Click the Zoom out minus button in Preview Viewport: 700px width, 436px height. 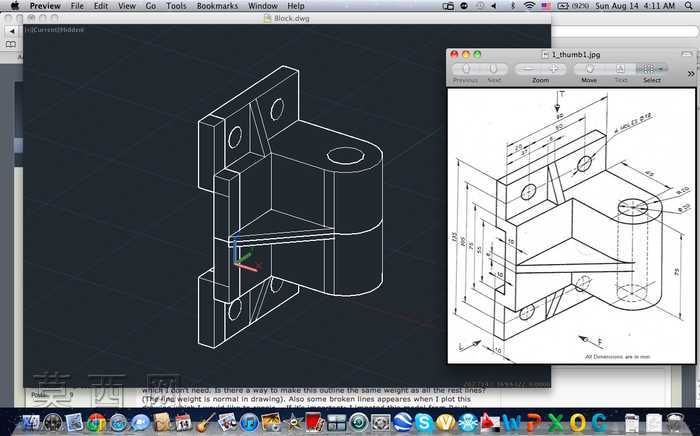528,69
